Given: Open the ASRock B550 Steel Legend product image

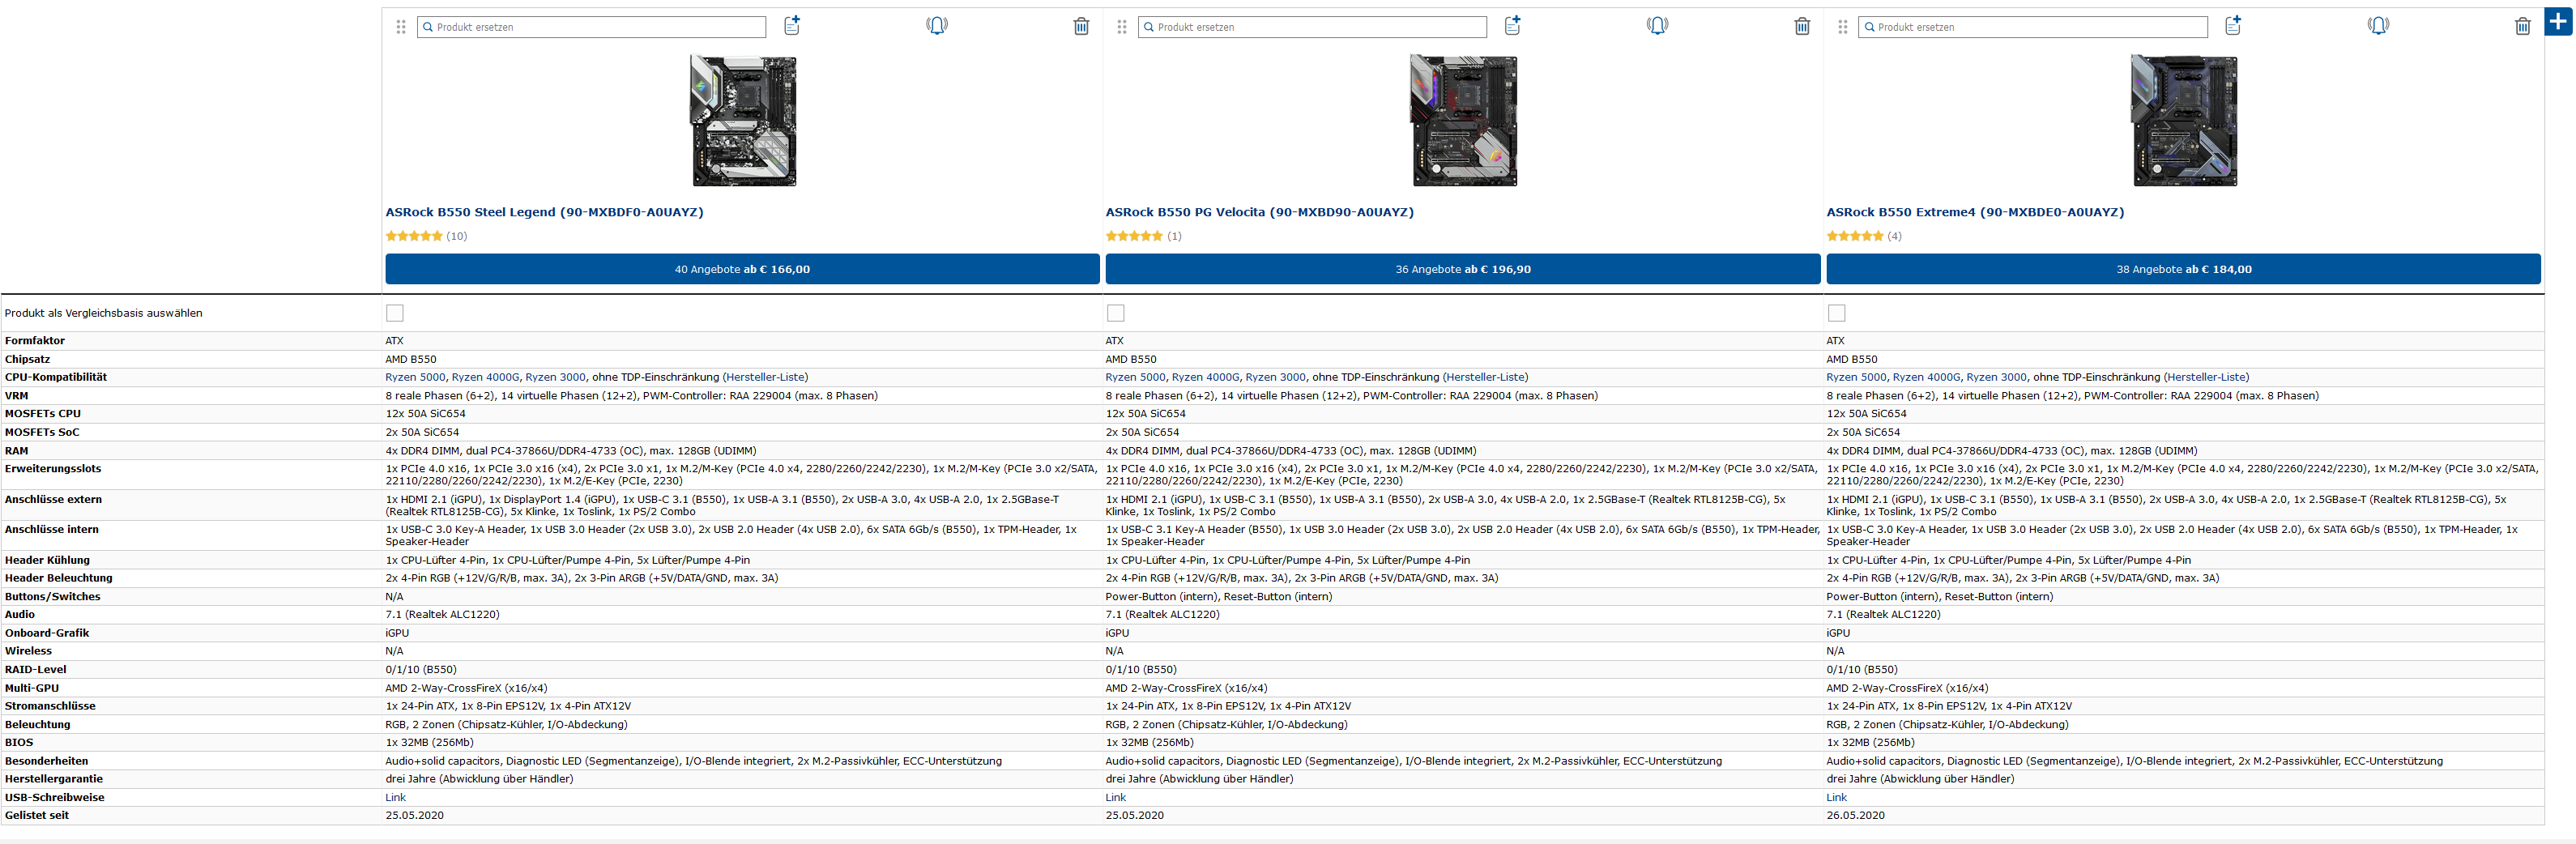Looking at the screenshot, I should [744, 121].
